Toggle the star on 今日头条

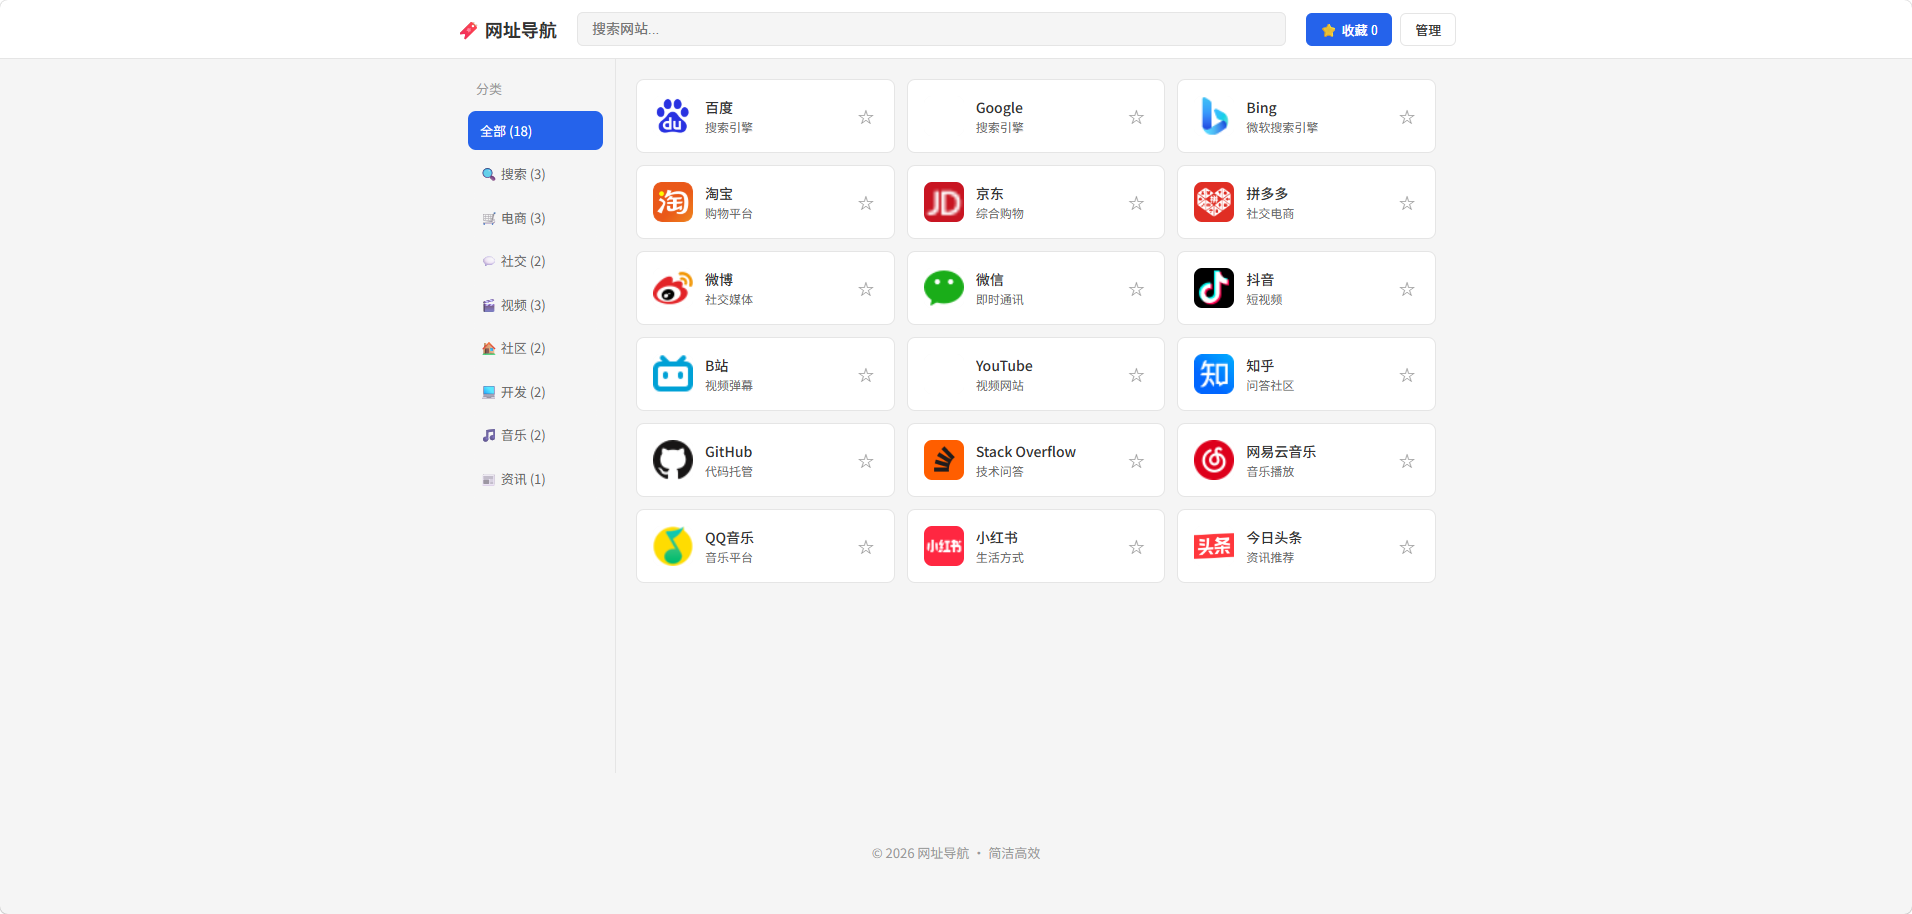pyautogui.click(x=1407, y=547)
